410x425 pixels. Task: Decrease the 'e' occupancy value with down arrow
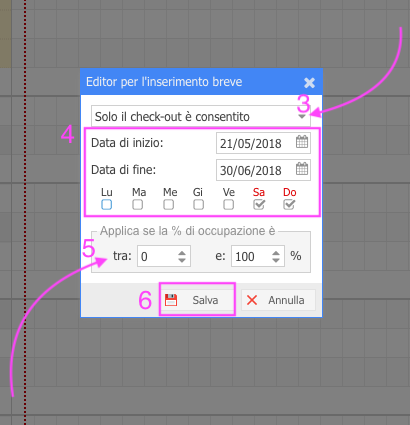[276, 260]
